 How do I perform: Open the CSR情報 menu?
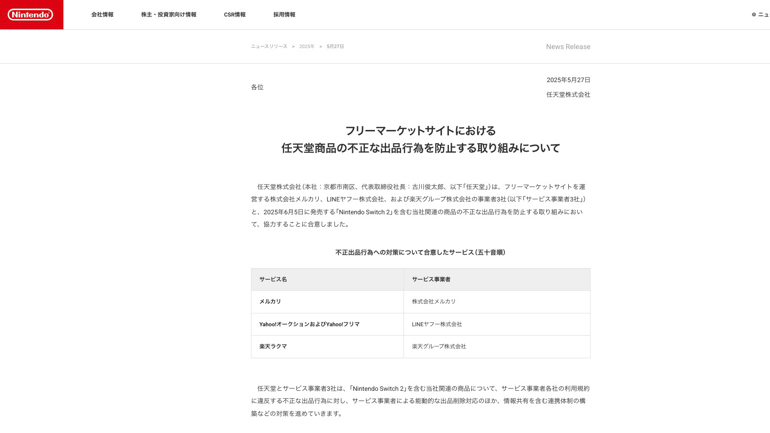tap(235, 15)
